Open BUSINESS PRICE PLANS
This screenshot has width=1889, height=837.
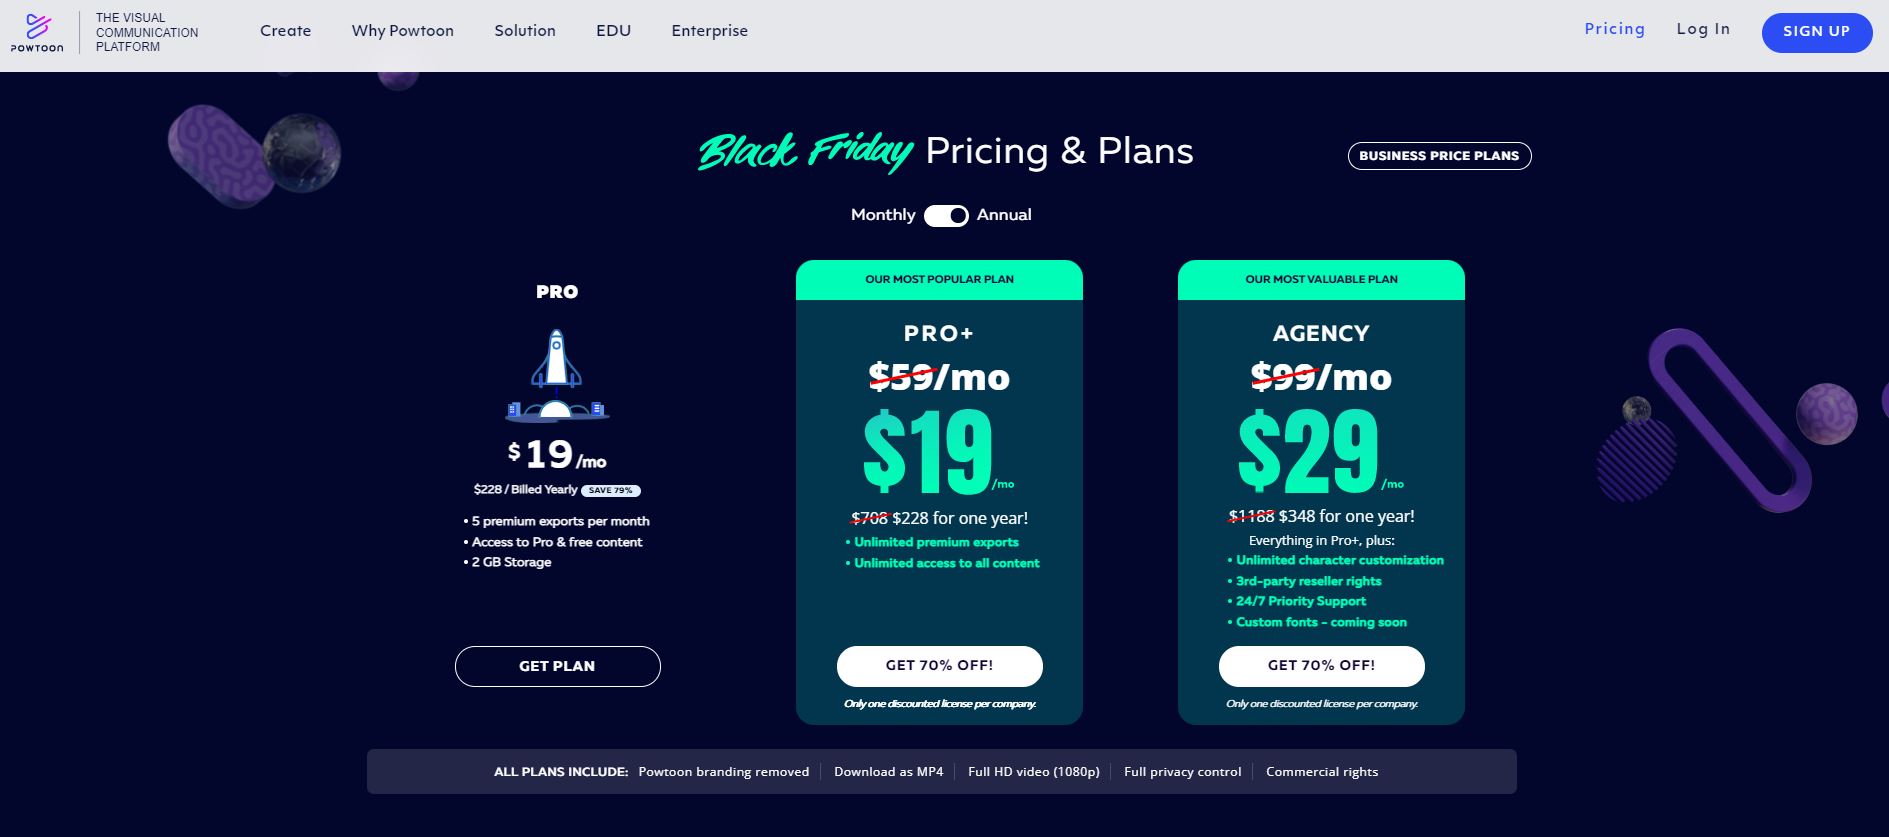pyautogui.click(x=1439, y=156)
